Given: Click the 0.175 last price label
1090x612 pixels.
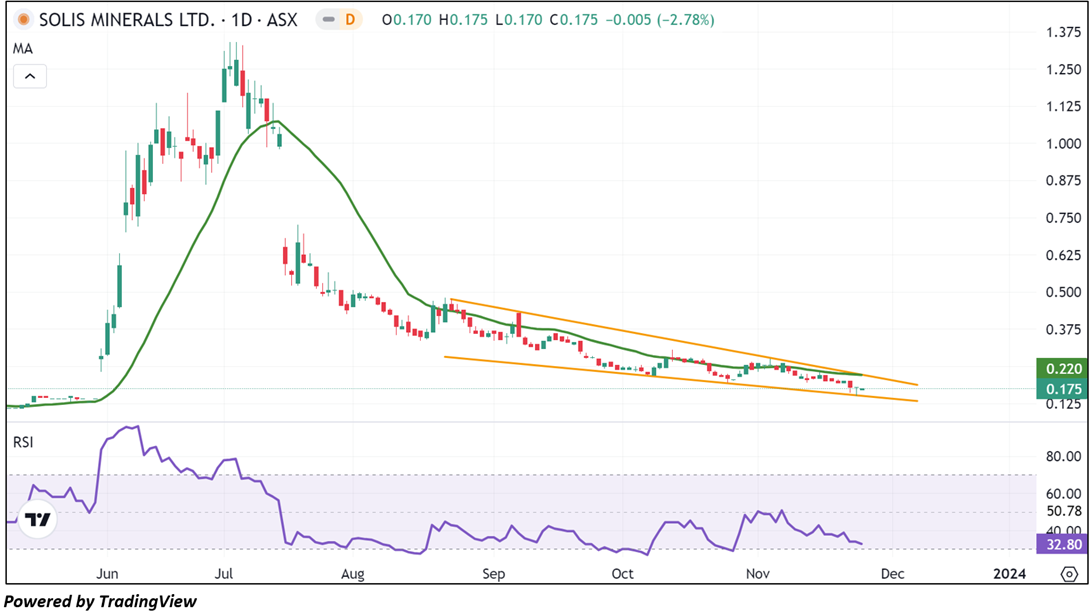Looking at the screenshot, I should (1062, 389).
